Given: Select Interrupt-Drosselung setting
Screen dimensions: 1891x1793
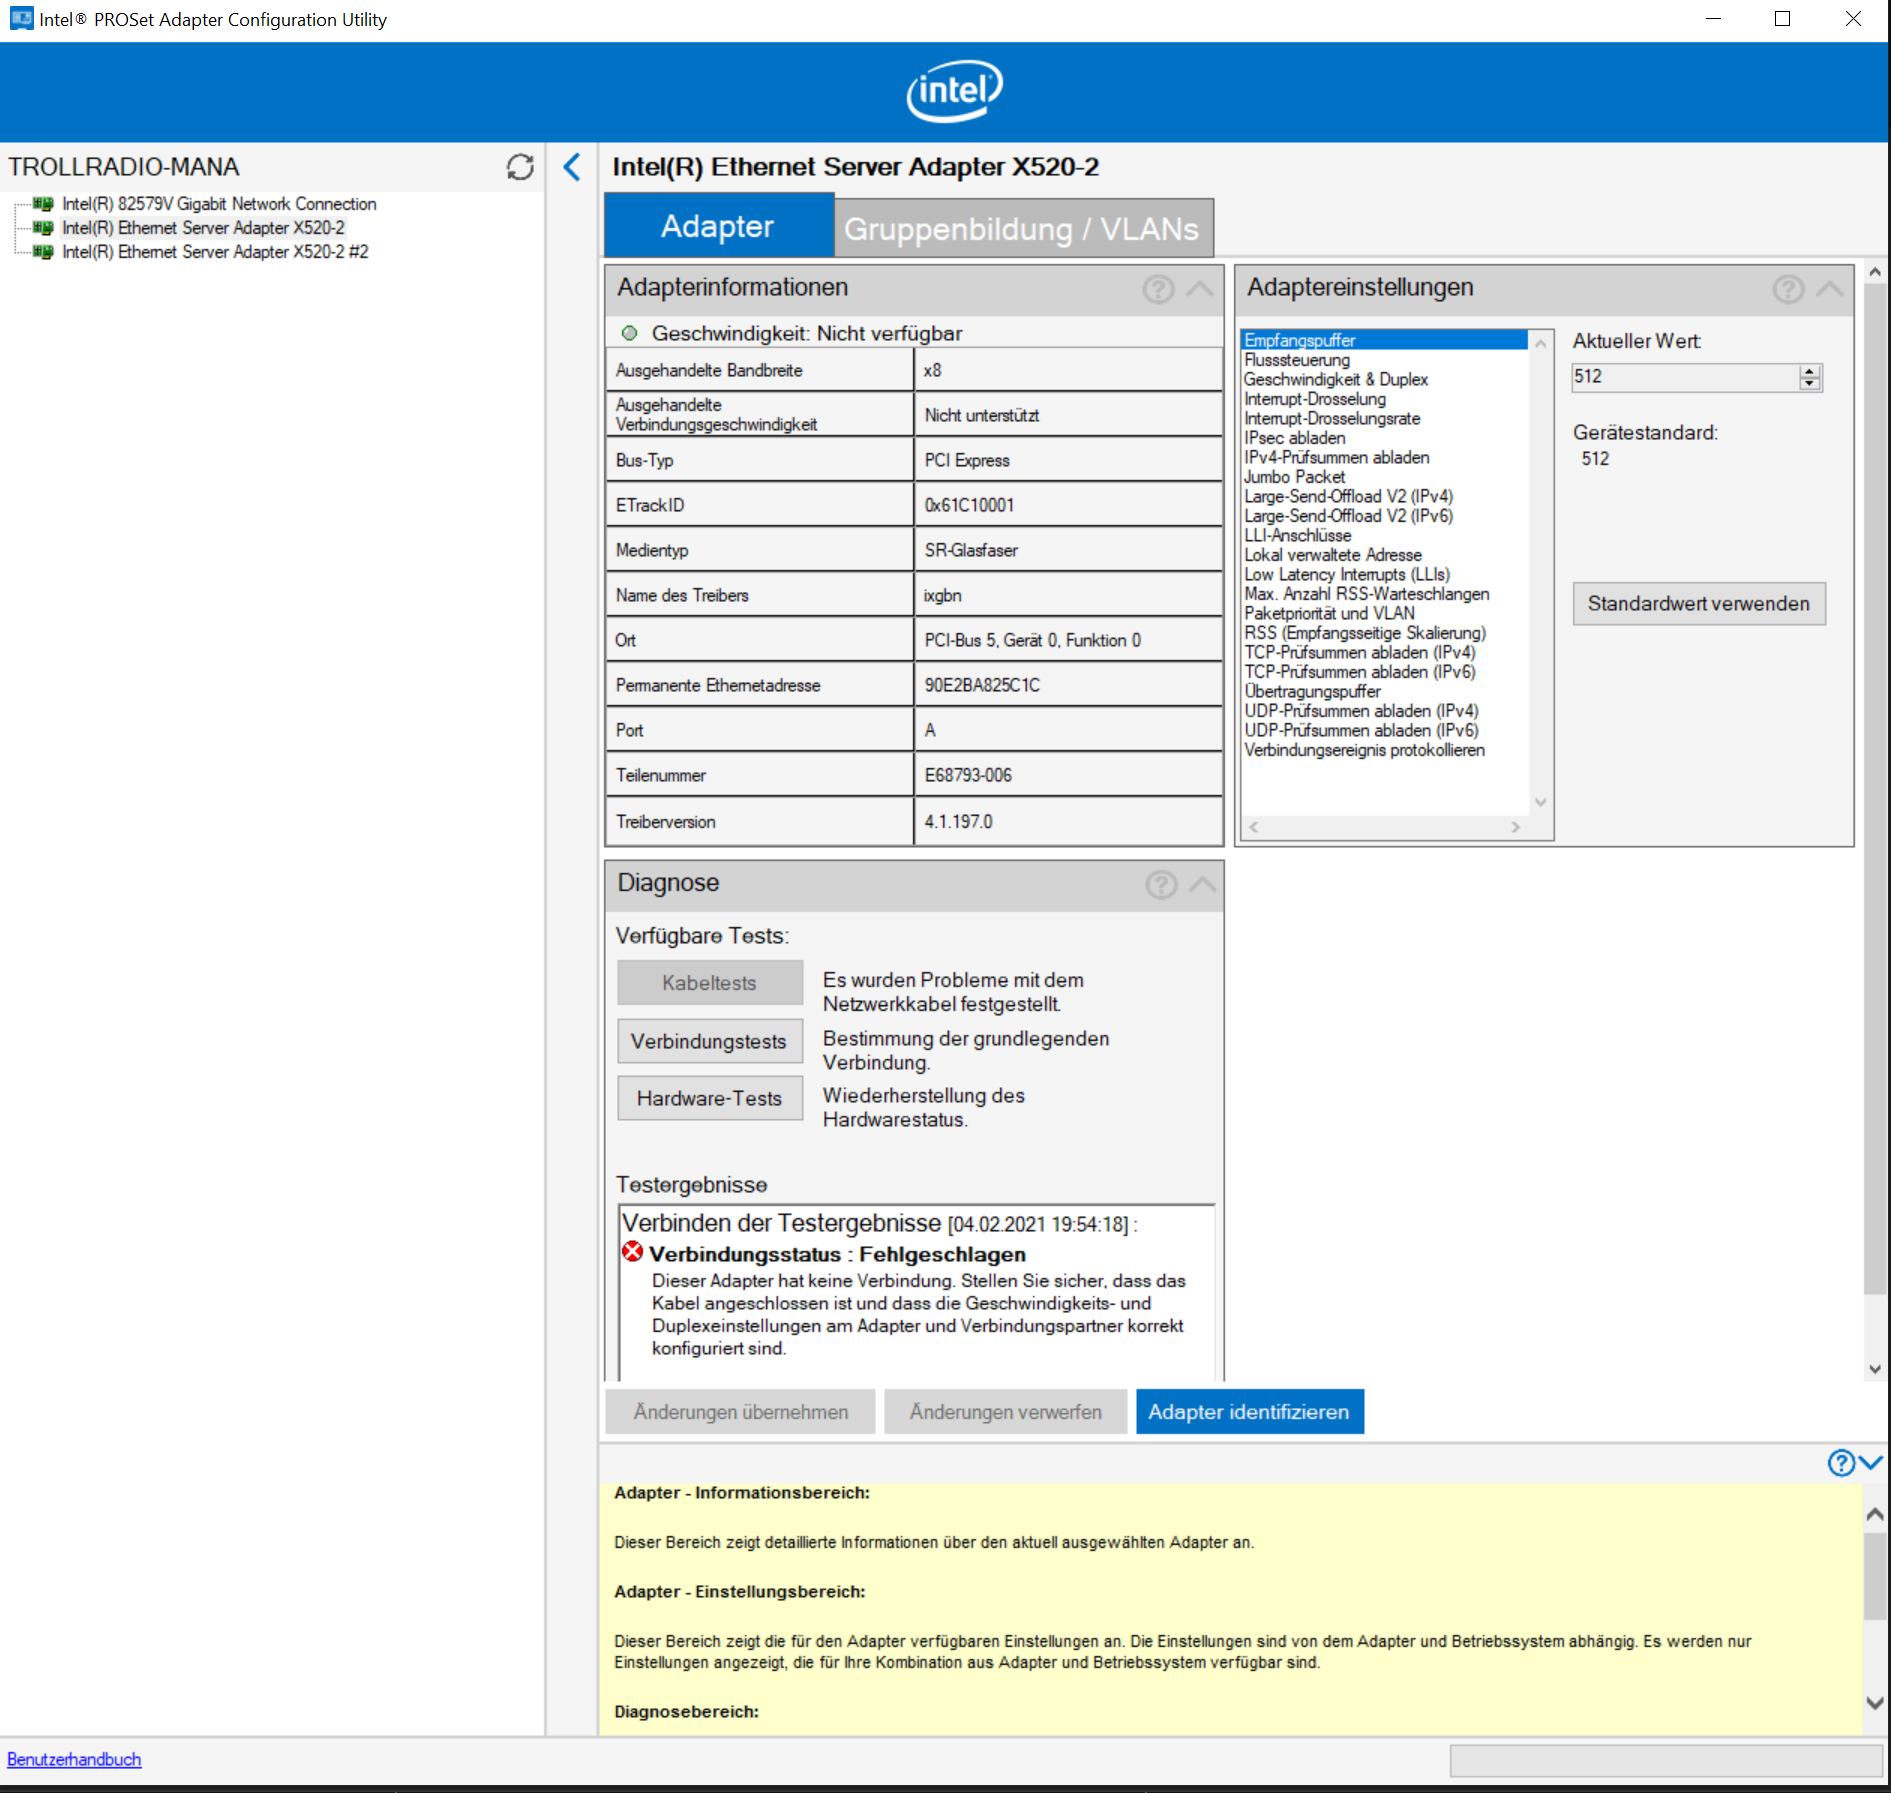Looking at the screenshot, I should [1315, 399].
